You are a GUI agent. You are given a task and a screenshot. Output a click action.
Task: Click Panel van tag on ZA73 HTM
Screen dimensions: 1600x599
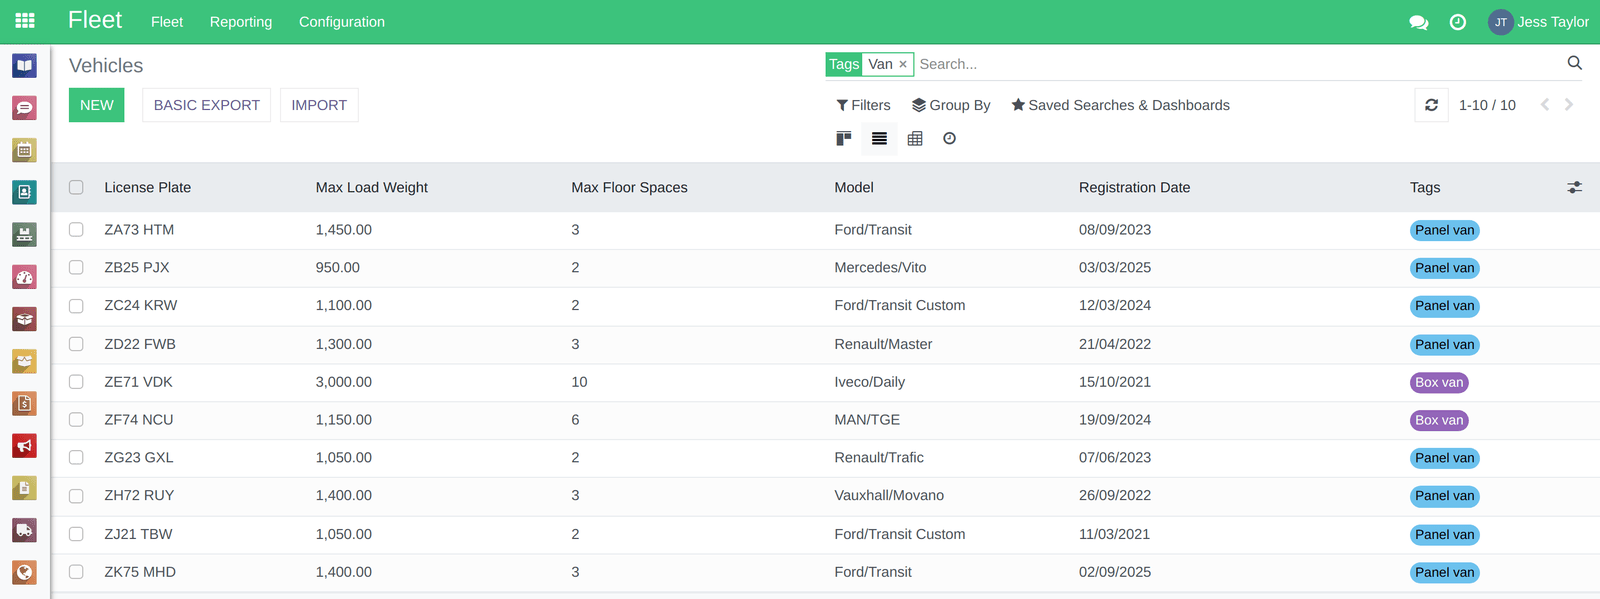coord(1444,230)
